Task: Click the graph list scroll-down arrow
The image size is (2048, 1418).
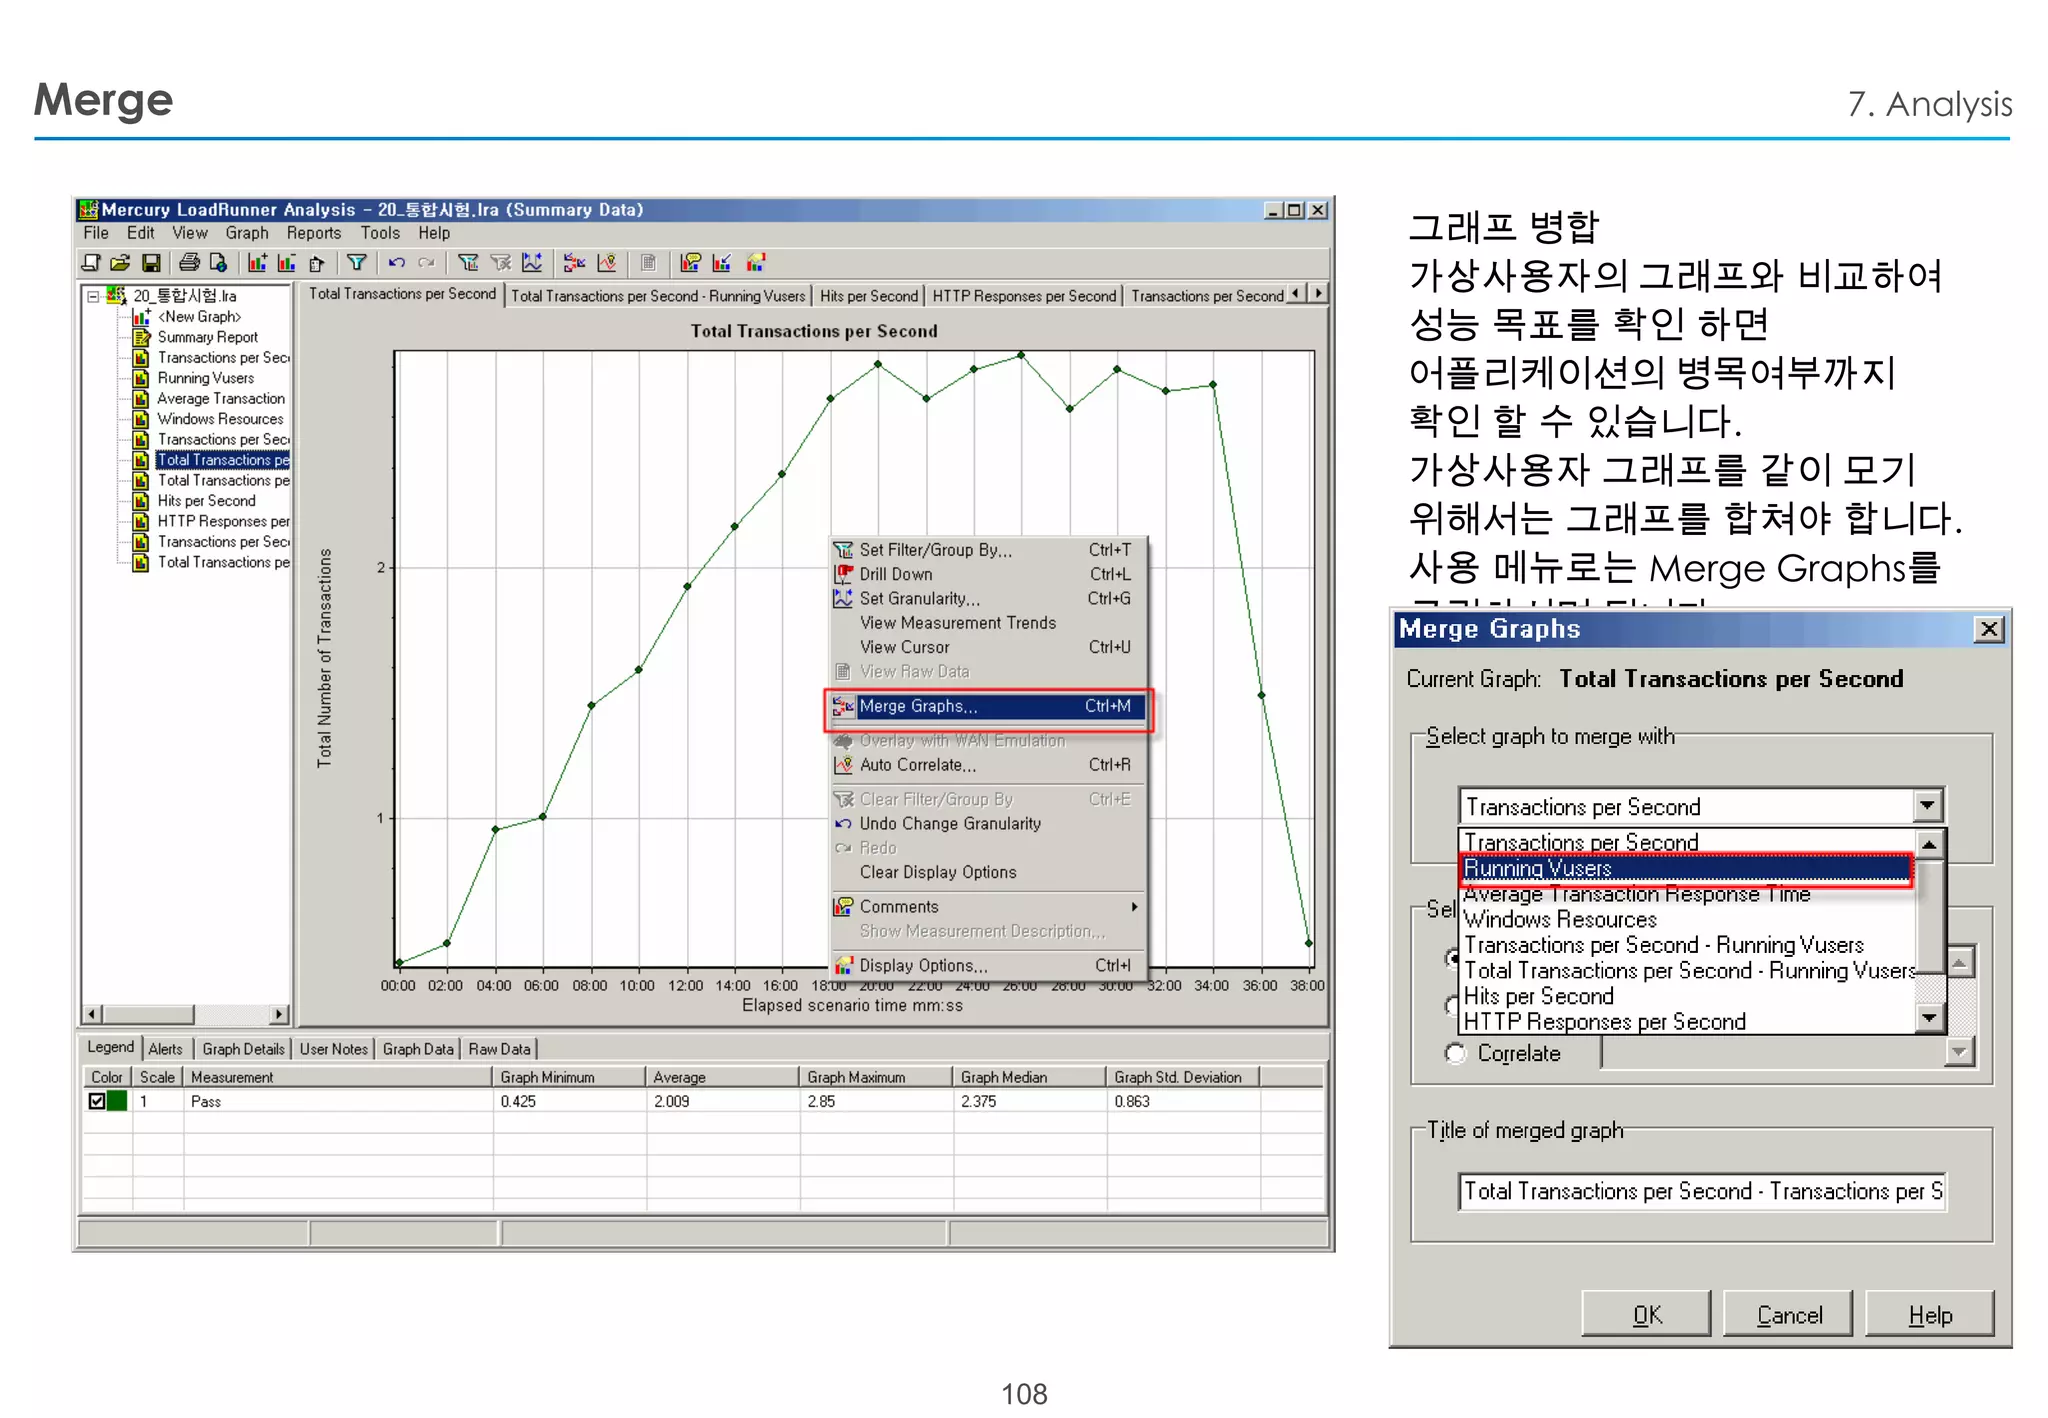Action: pos(1929,1018)
